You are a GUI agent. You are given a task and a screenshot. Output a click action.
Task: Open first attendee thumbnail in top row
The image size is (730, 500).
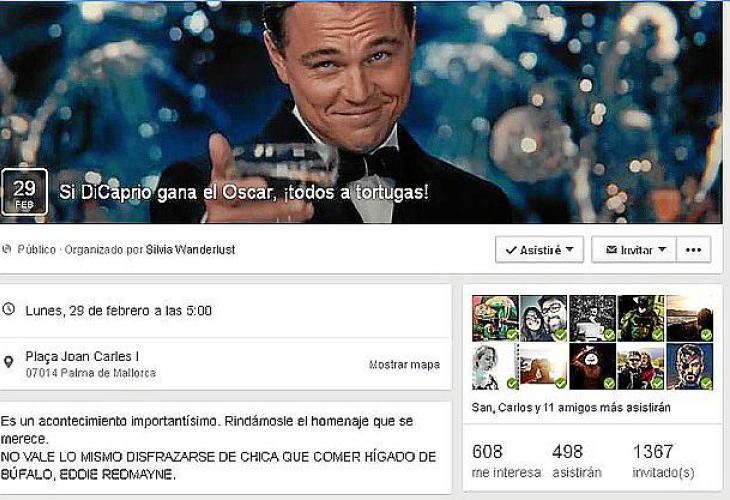(x=495, y=318)
